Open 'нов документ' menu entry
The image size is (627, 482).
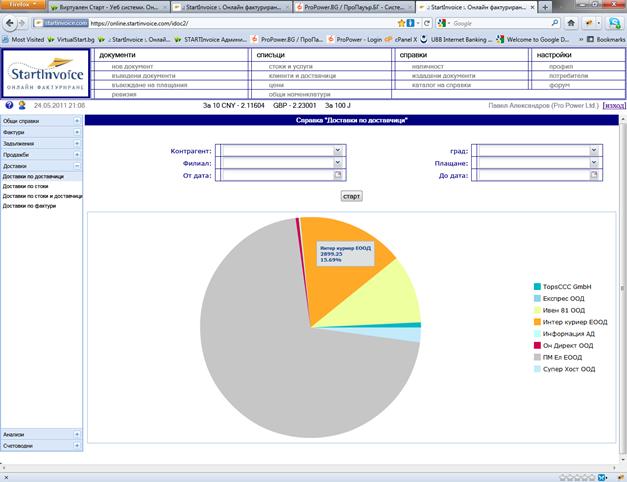click(132, 66)
